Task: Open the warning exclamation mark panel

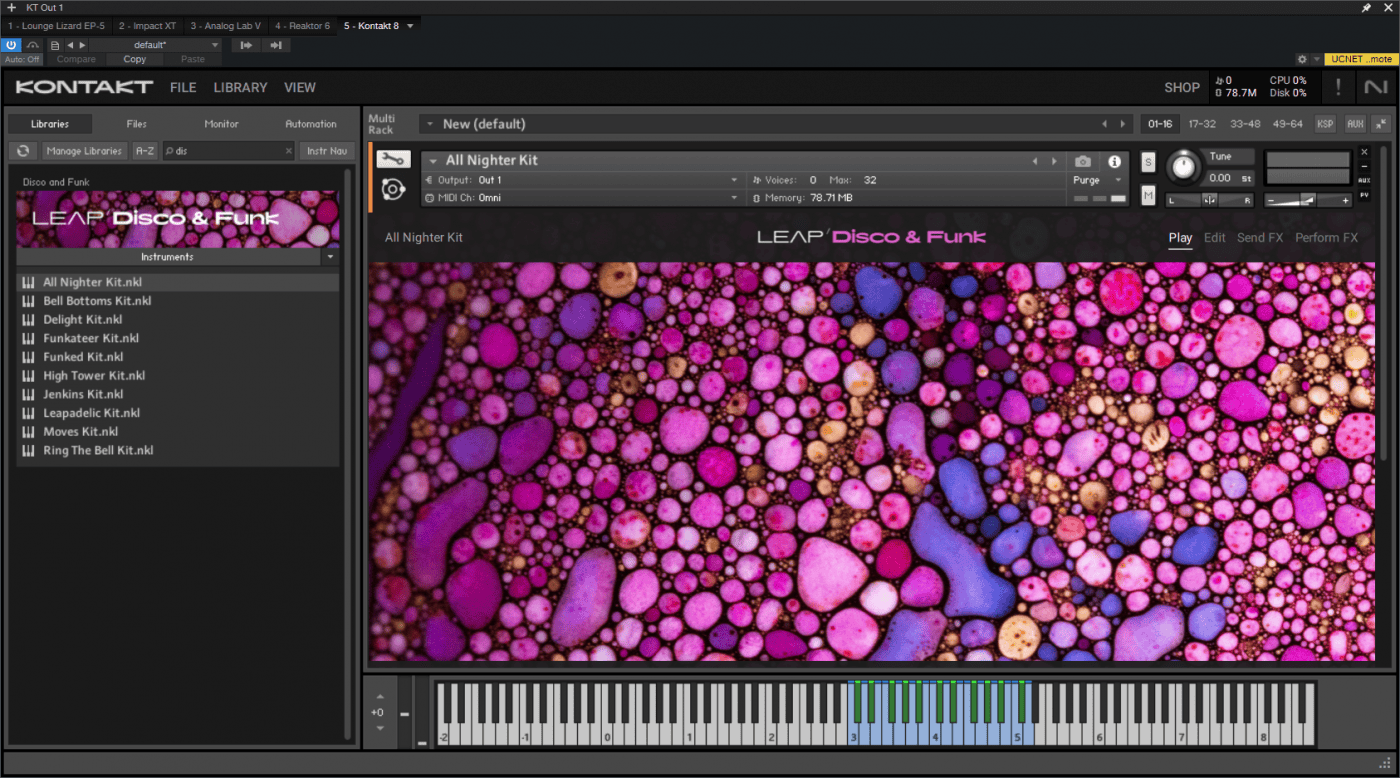Action: coord(1338,87)
